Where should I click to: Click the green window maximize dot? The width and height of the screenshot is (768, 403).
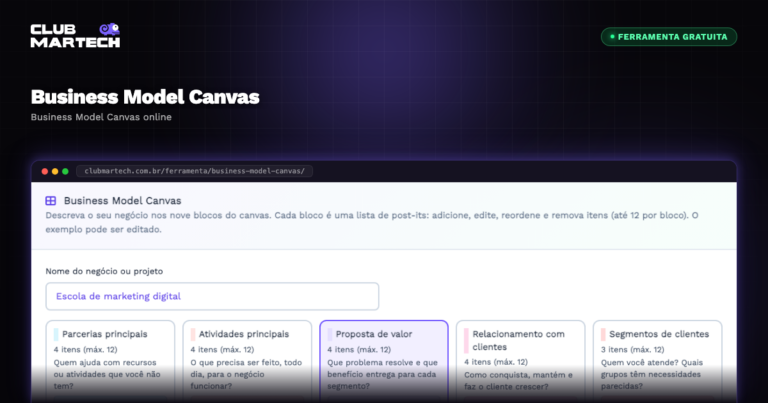(65, 171)
